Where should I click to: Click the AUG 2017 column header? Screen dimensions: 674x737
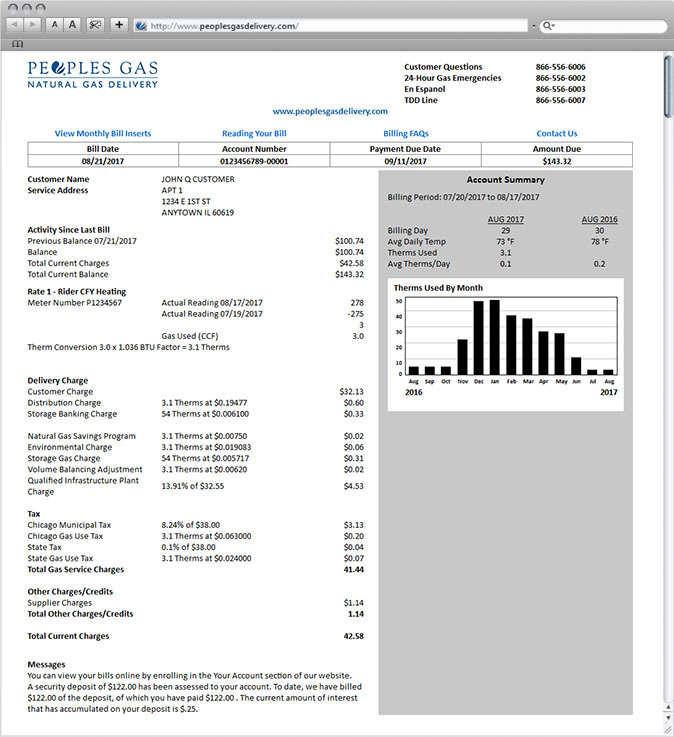point(505,220)
